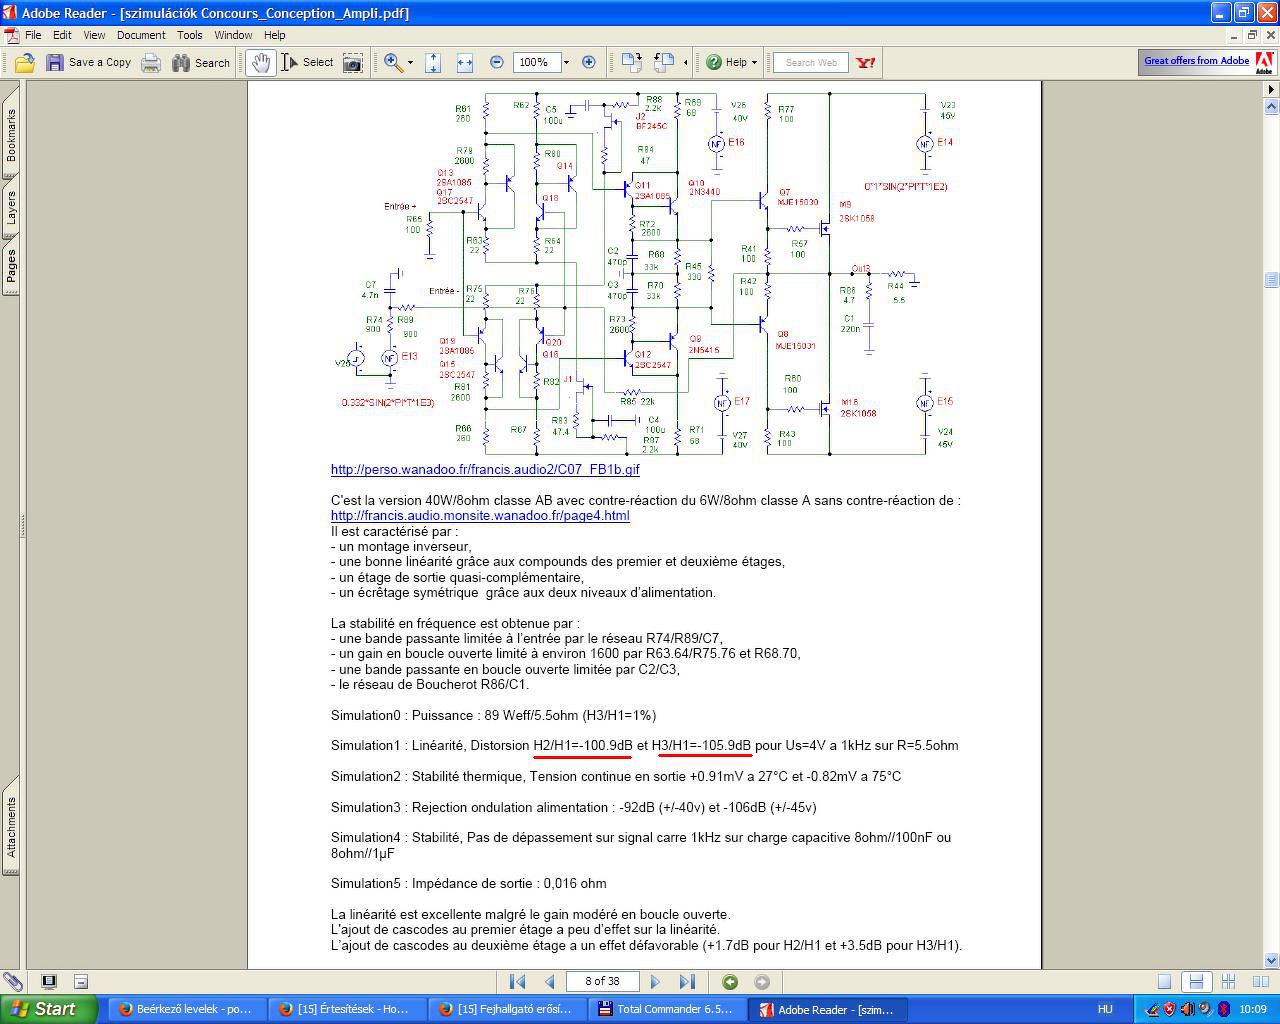Choose the Zoom In magnifier tool
The image size is (1280, 1024).
click(394, 62)
